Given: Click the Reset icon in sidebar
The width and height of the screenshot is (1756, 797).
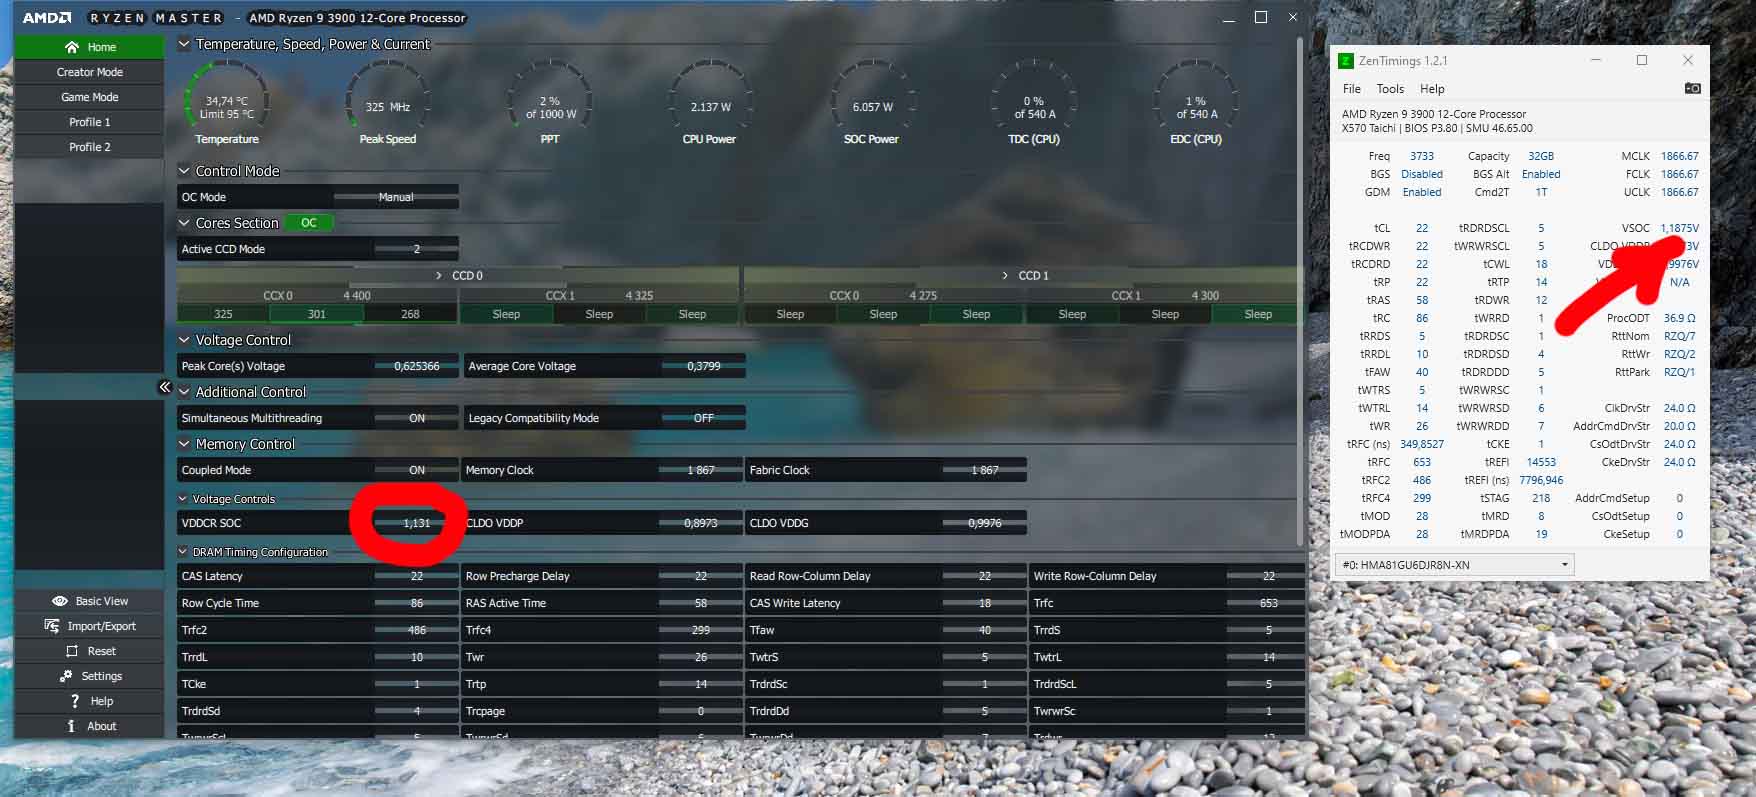Looking at the screenshot, I should 72,651.
